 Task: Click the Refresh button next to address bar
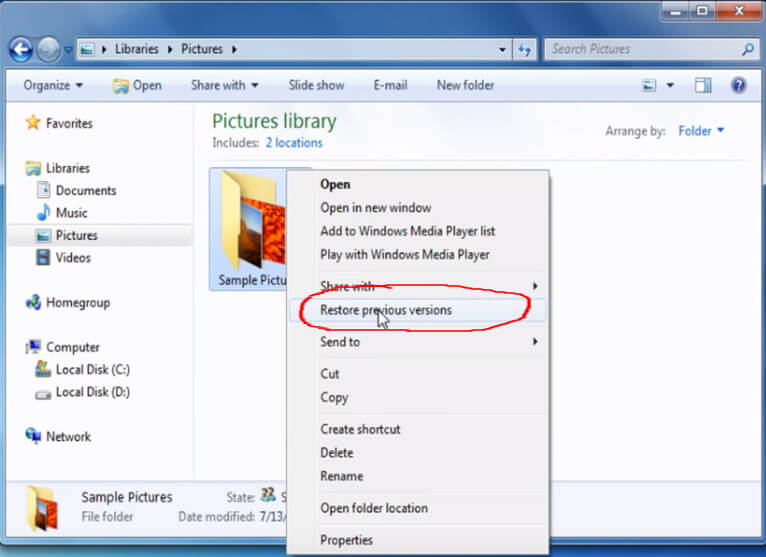pos(525,49)
